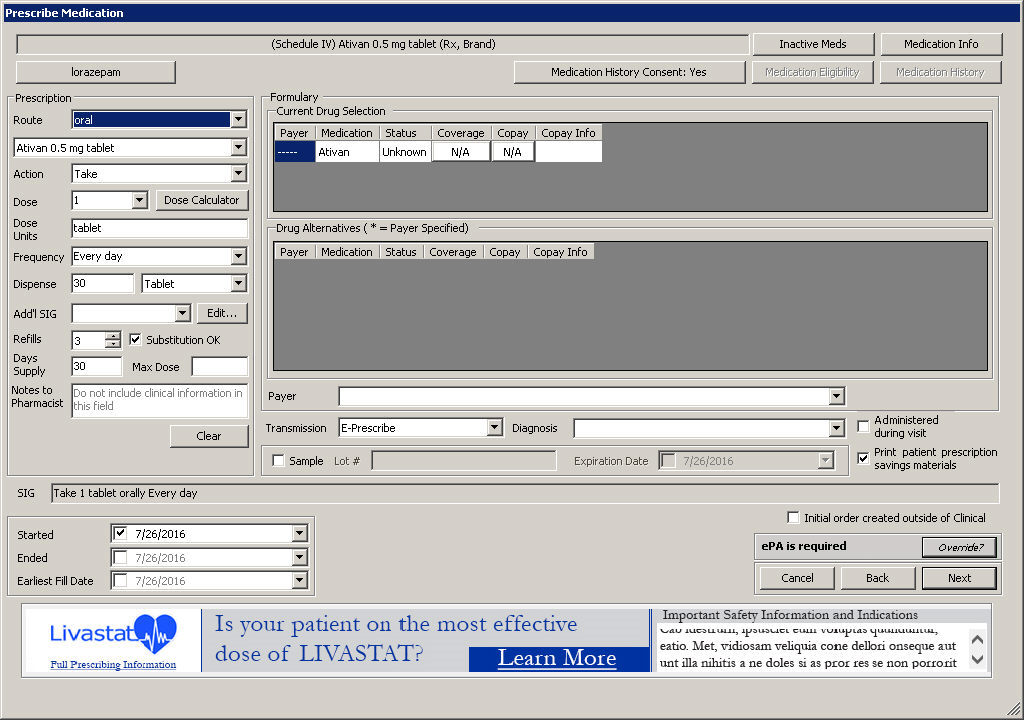Screen dimensions: 1024x720
Task: Open the Started date picker arrow
Action: point(299,534)
